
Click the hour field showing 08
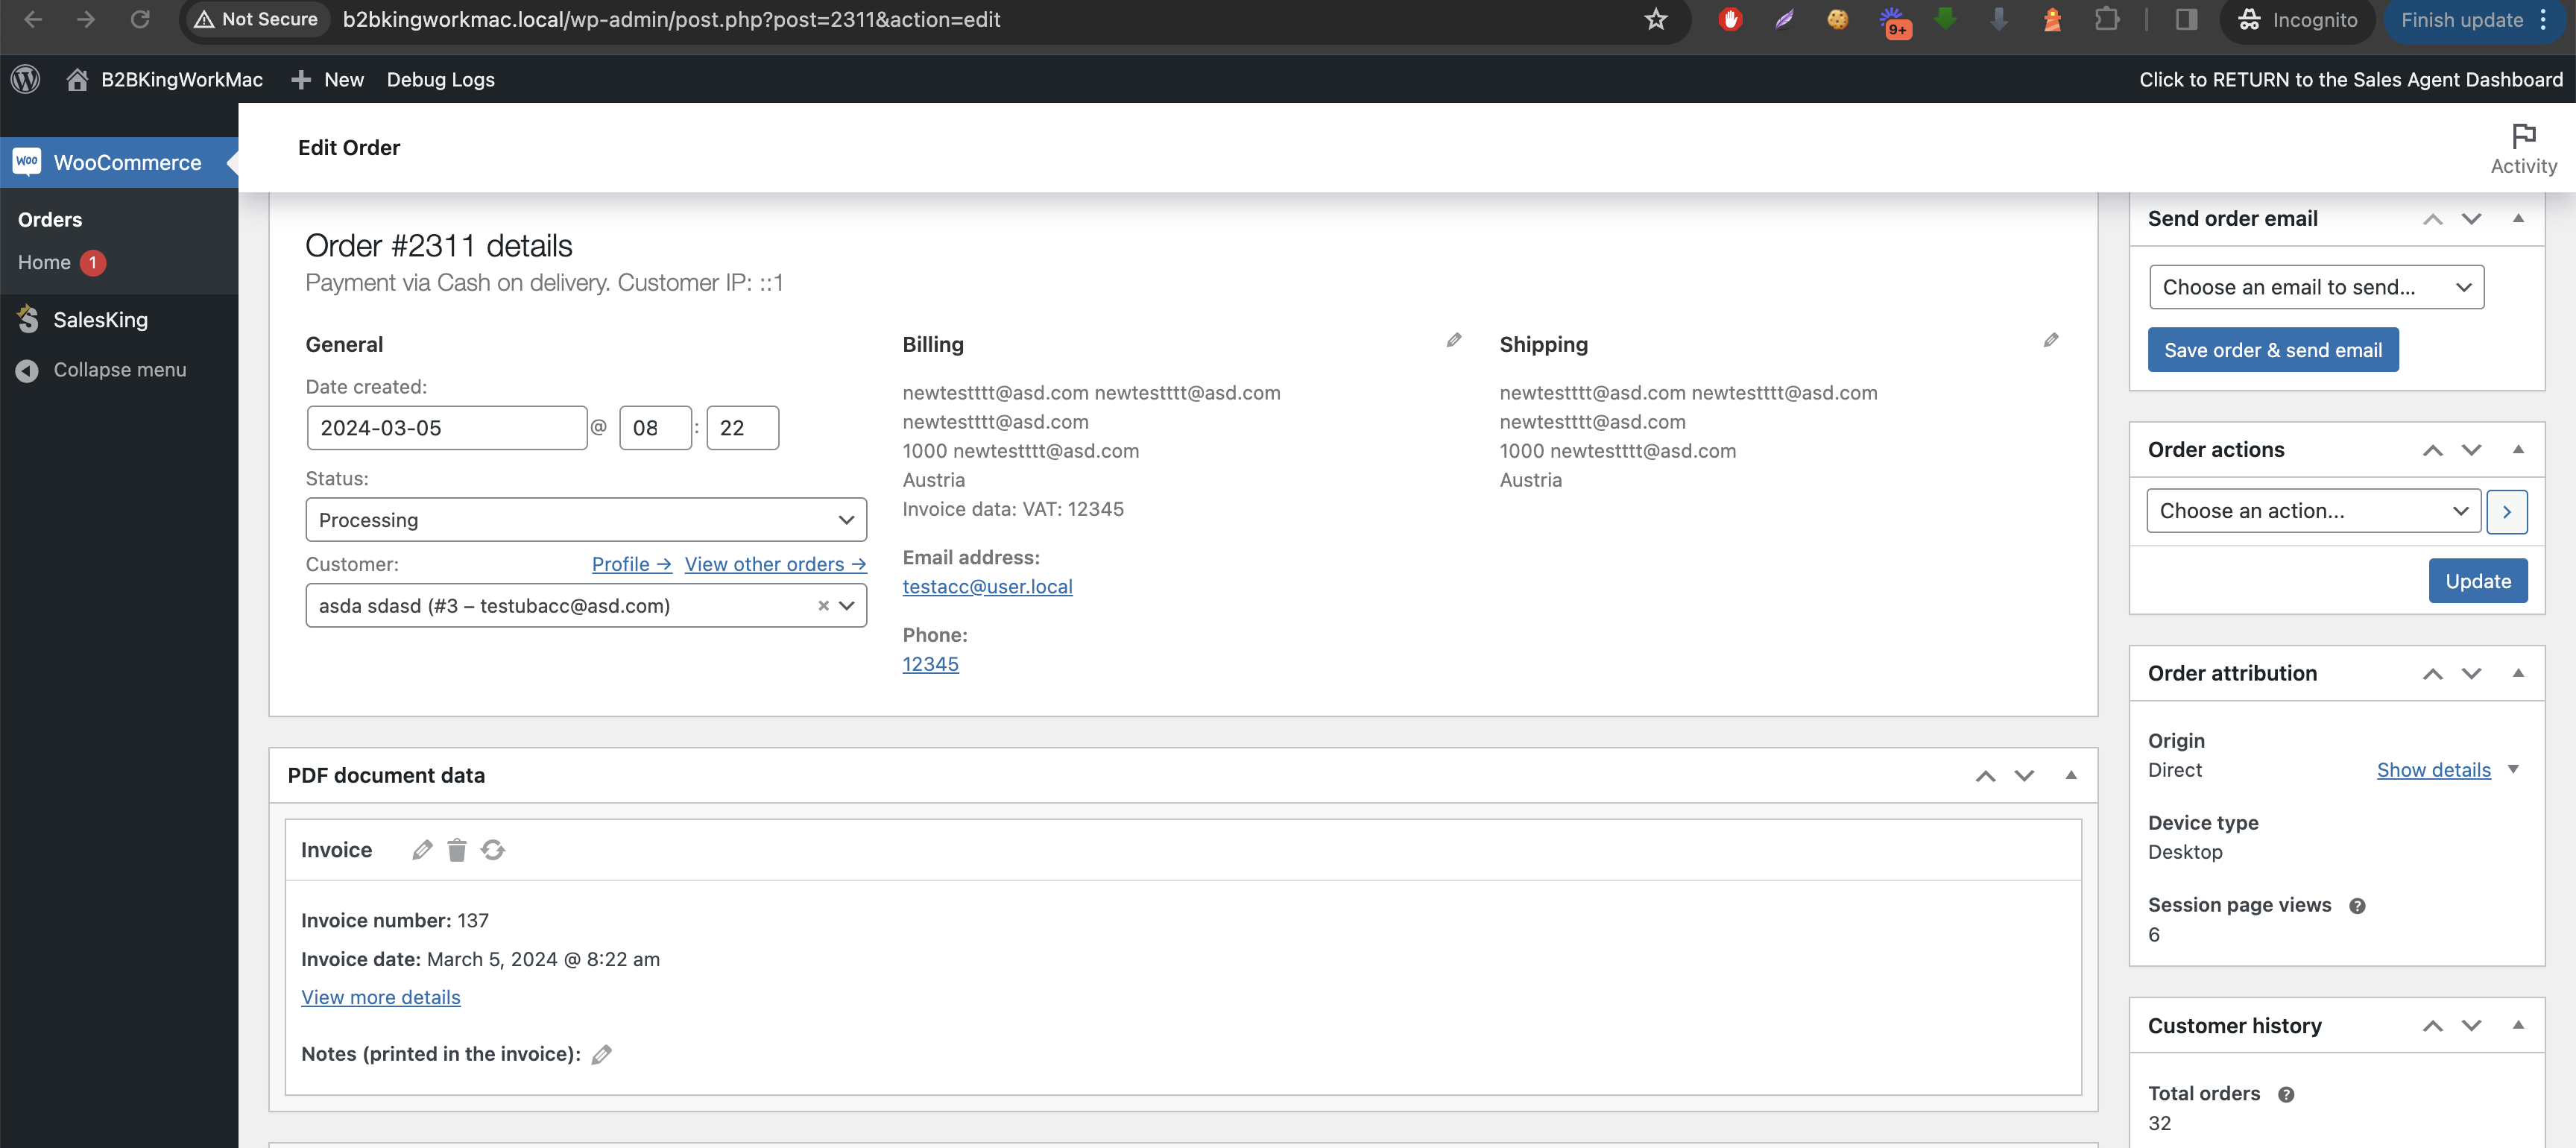point(655,428)
